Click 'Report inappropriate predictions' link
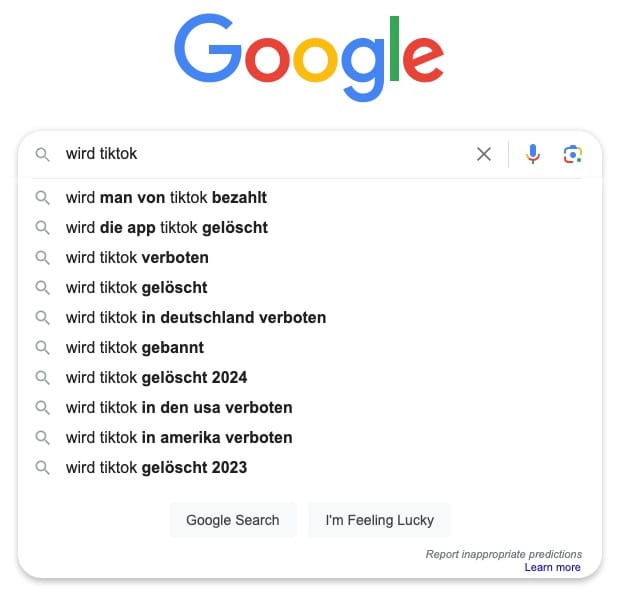The height and width of the screenshot is (597, 620). pyautogui.click(x=503, y=554)
